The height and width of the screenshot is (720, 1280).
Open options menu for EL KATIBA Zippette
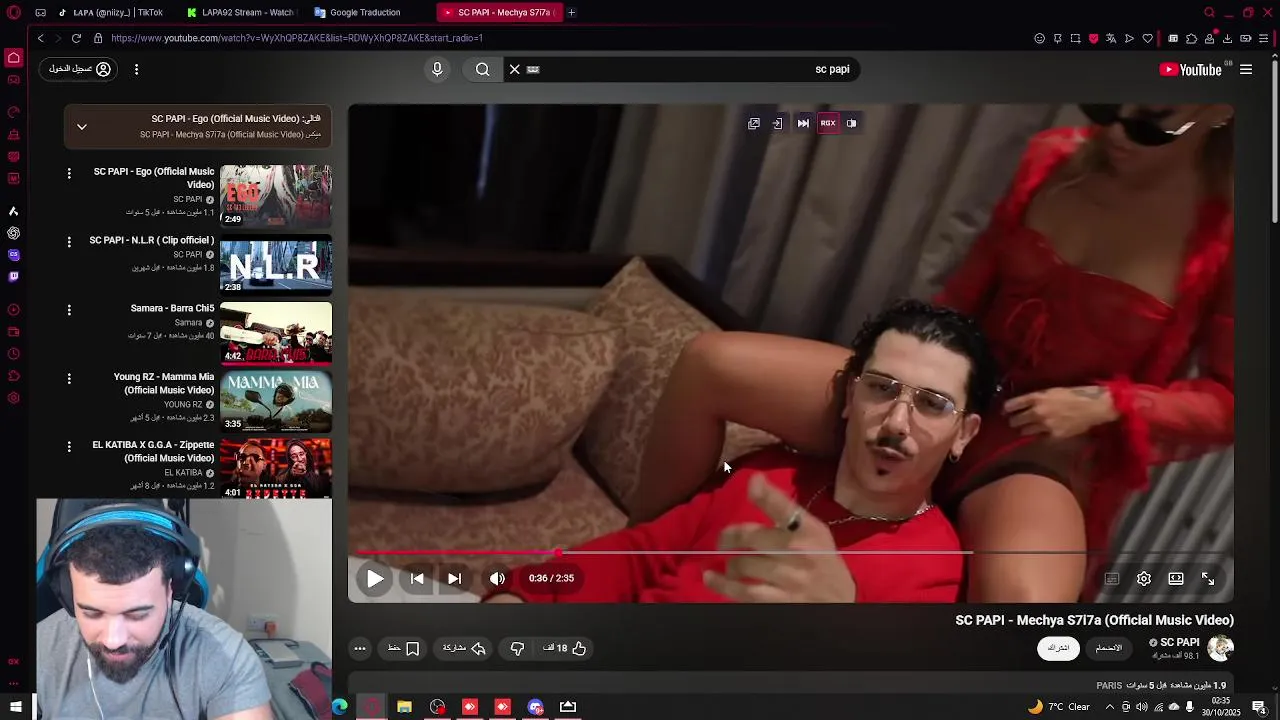69,446
